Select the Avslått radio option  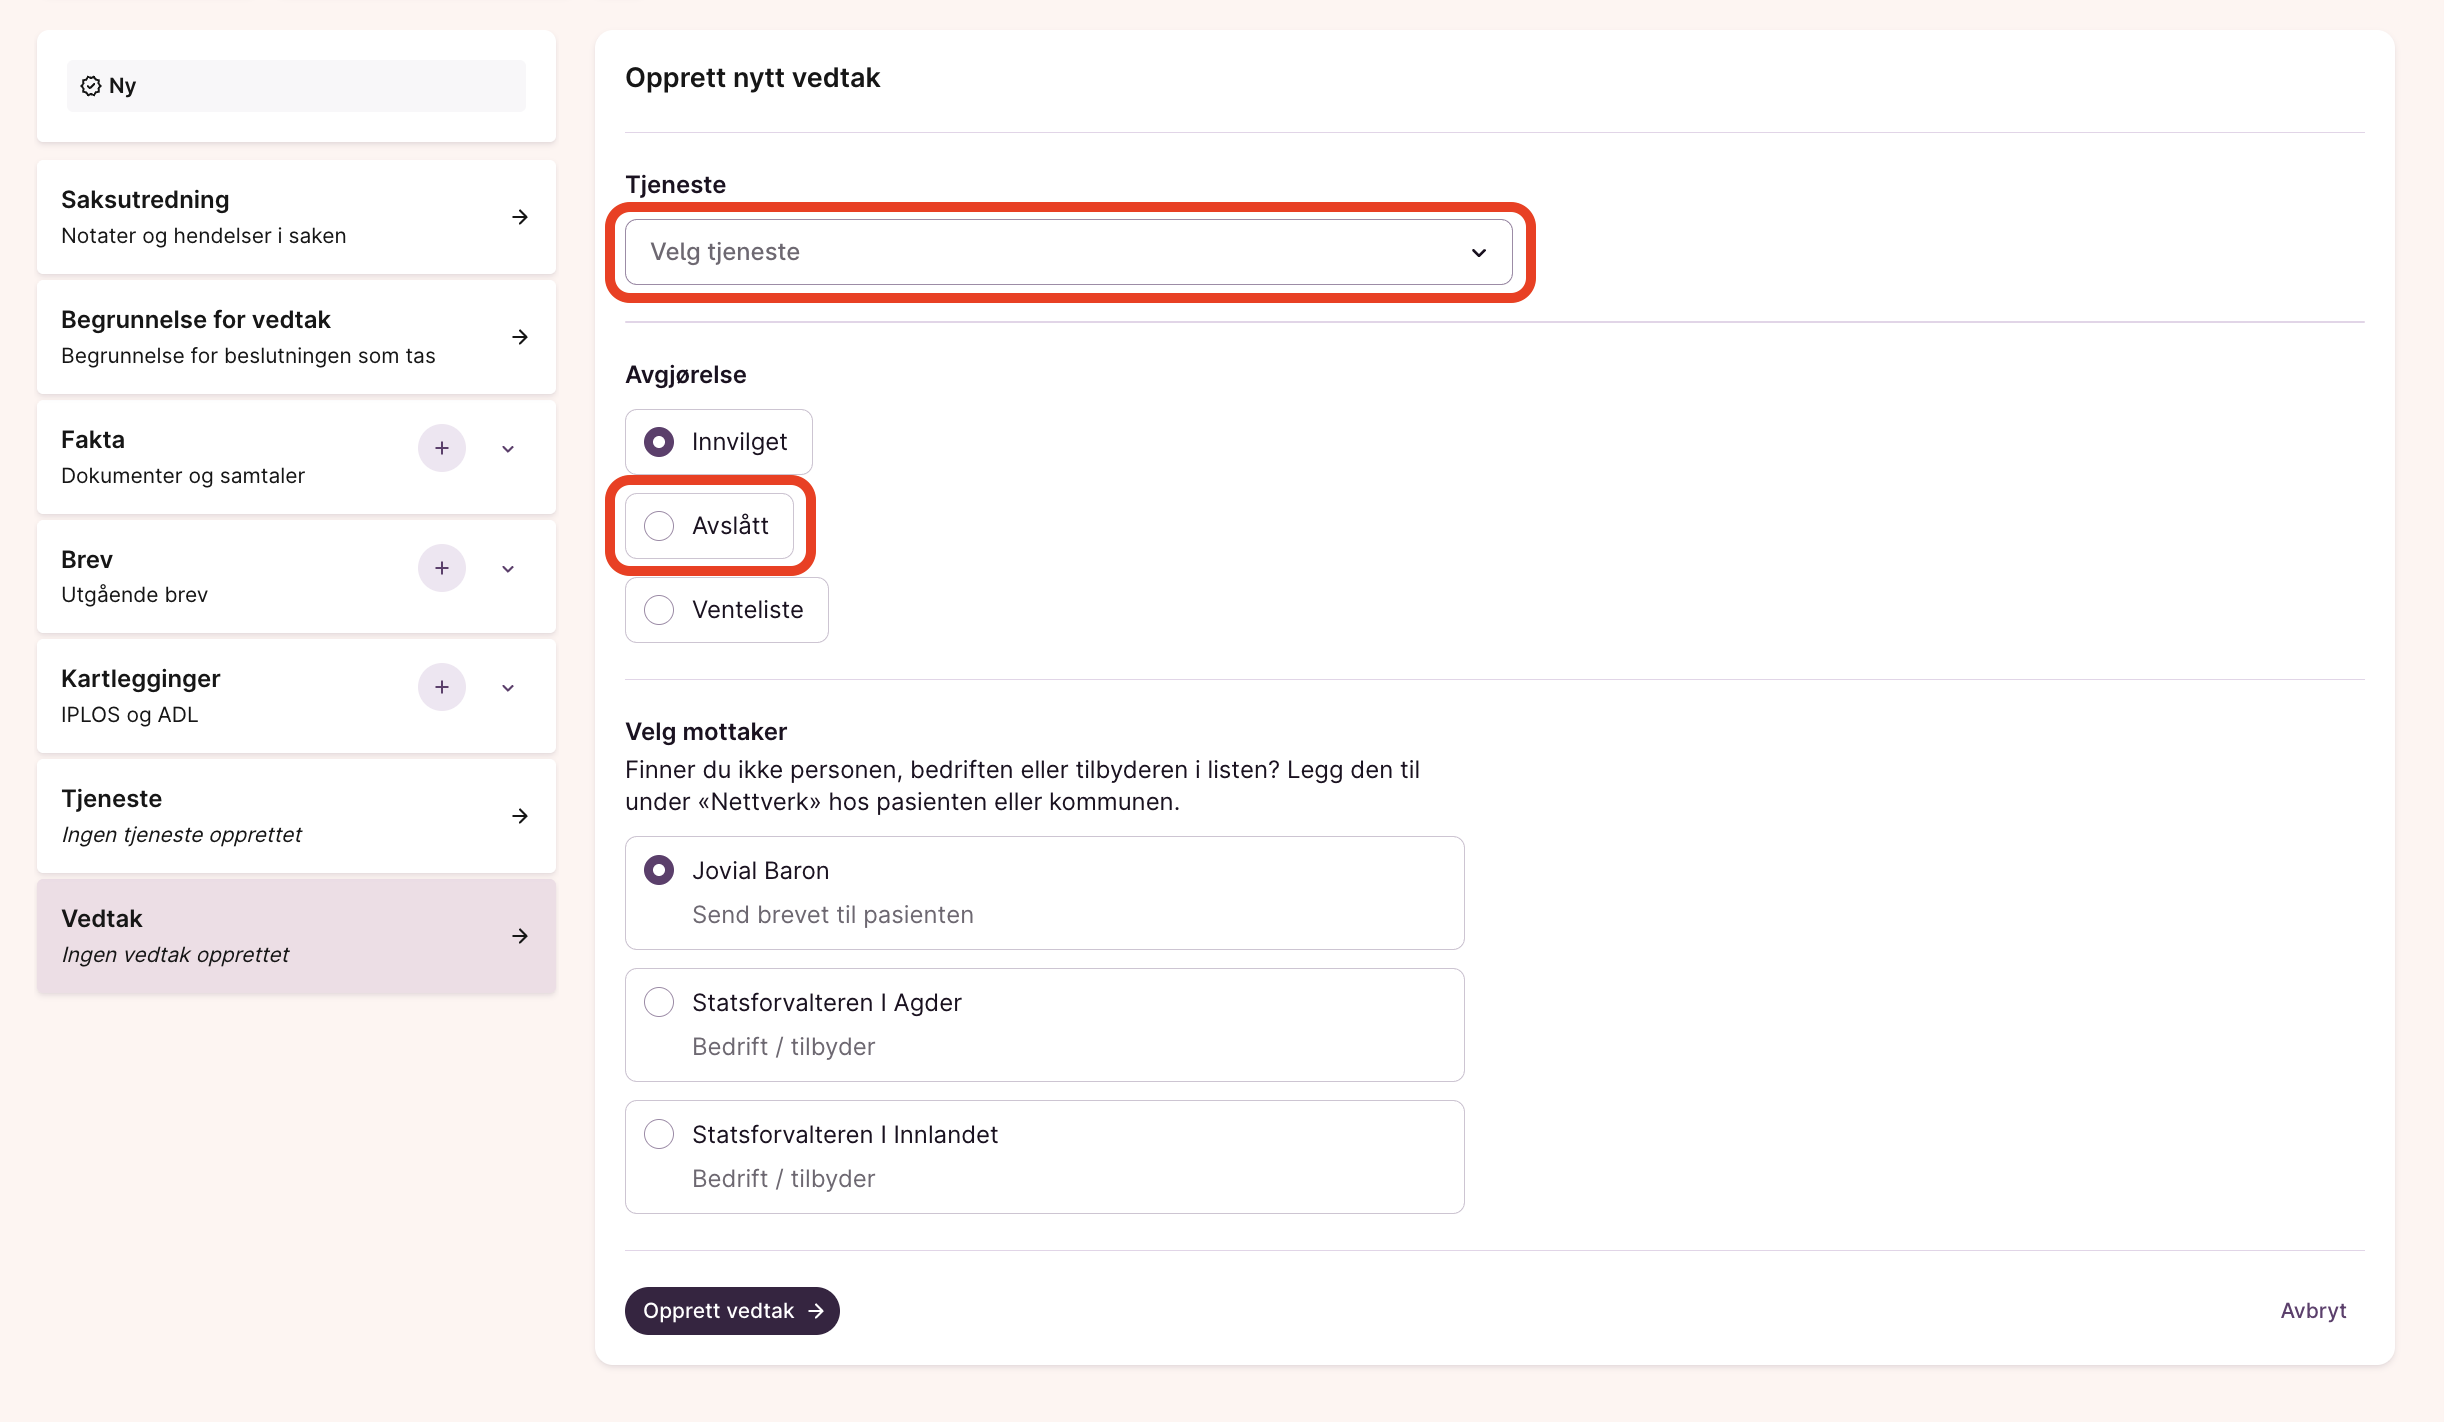point(659,526)
